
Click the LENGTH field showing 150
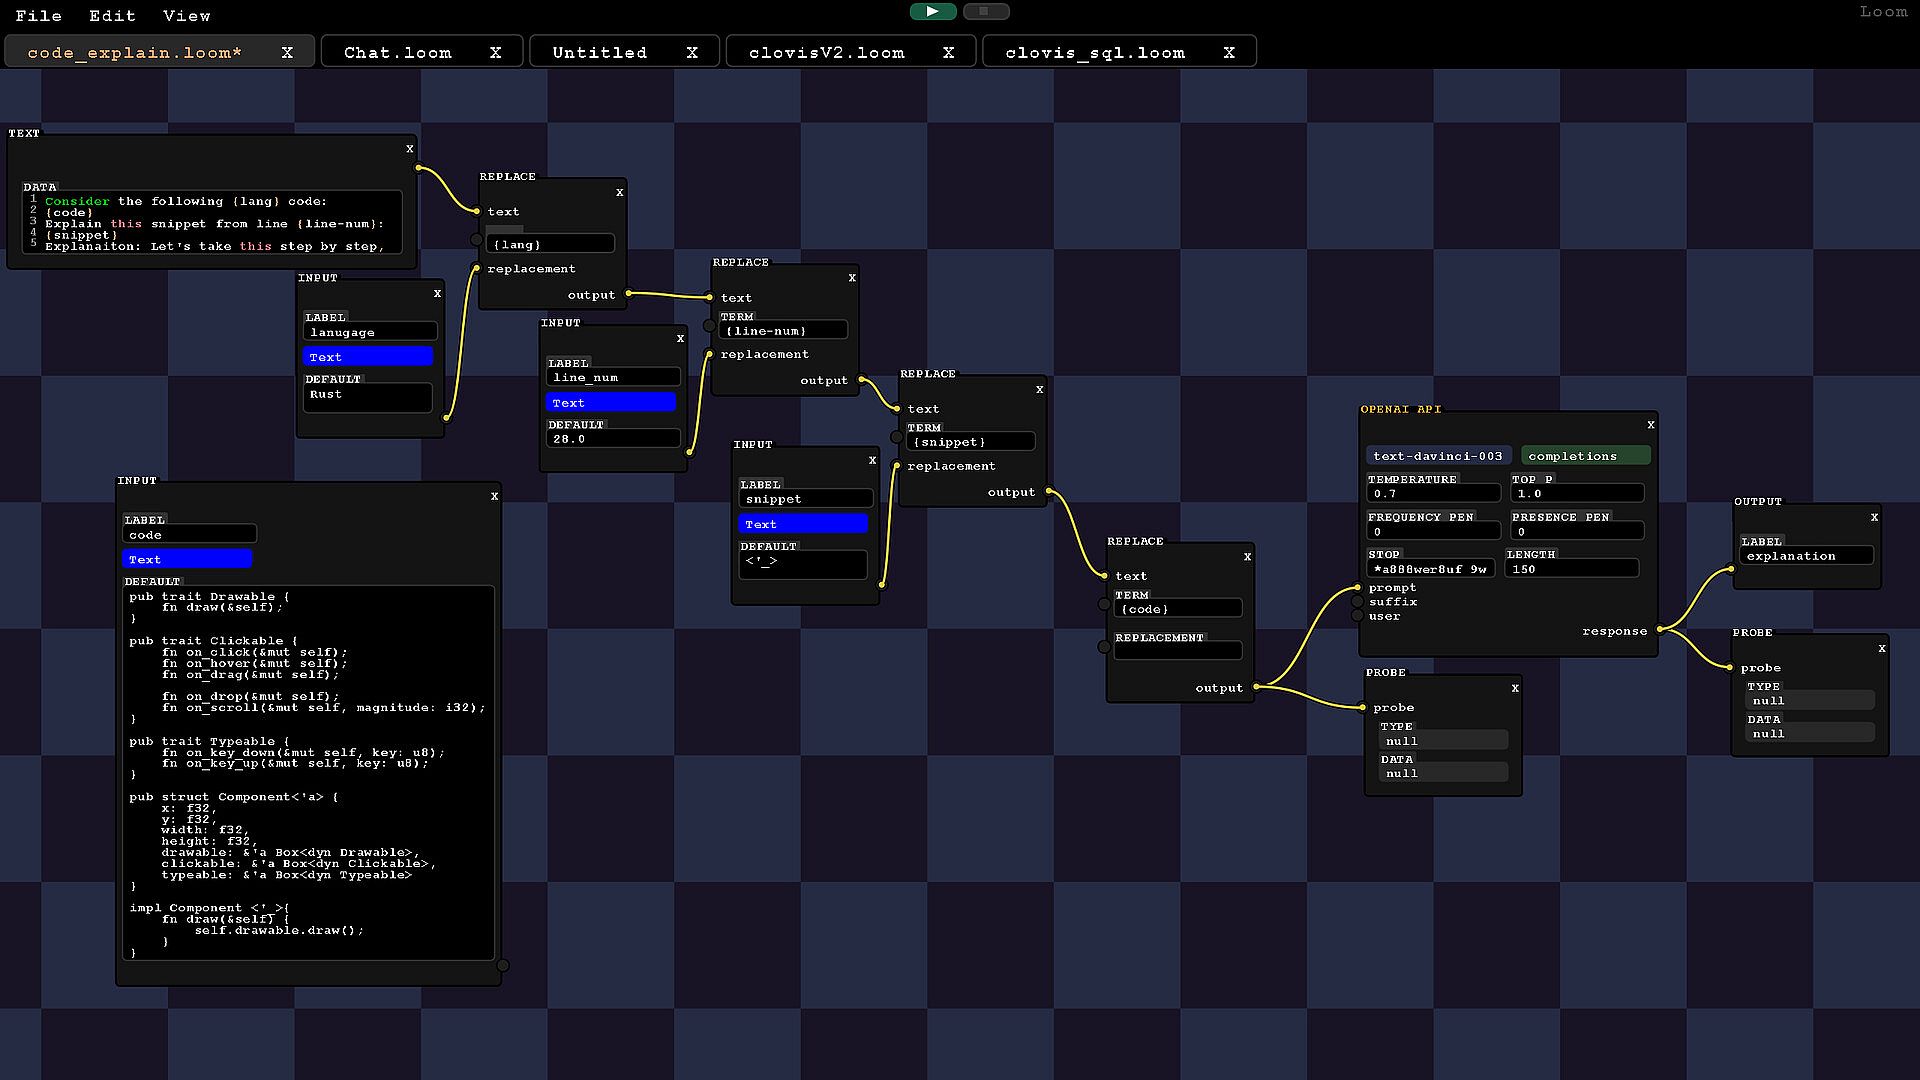coord(1571,569)
